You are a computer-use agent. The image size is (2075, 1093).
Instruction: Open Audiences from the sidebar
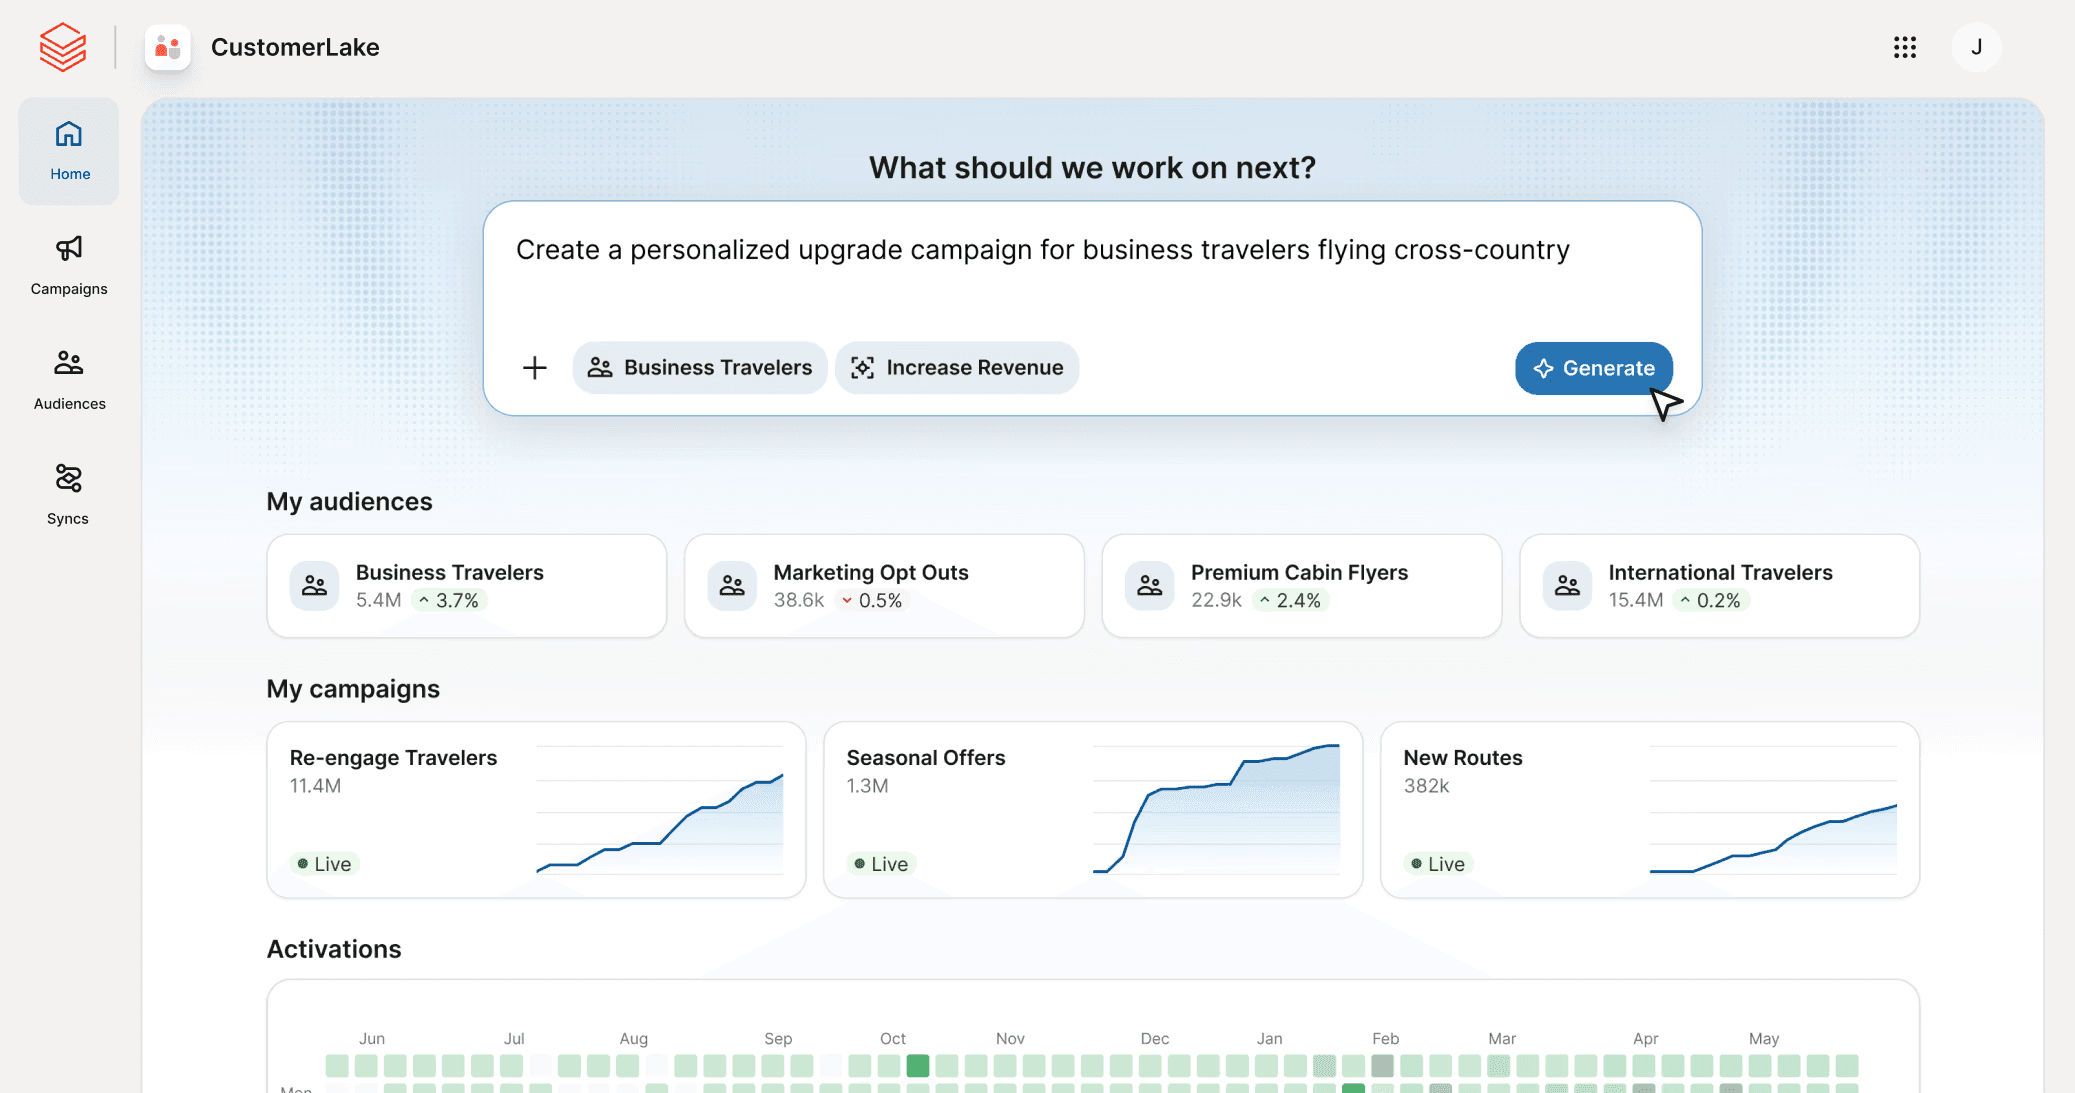[69, 381]
